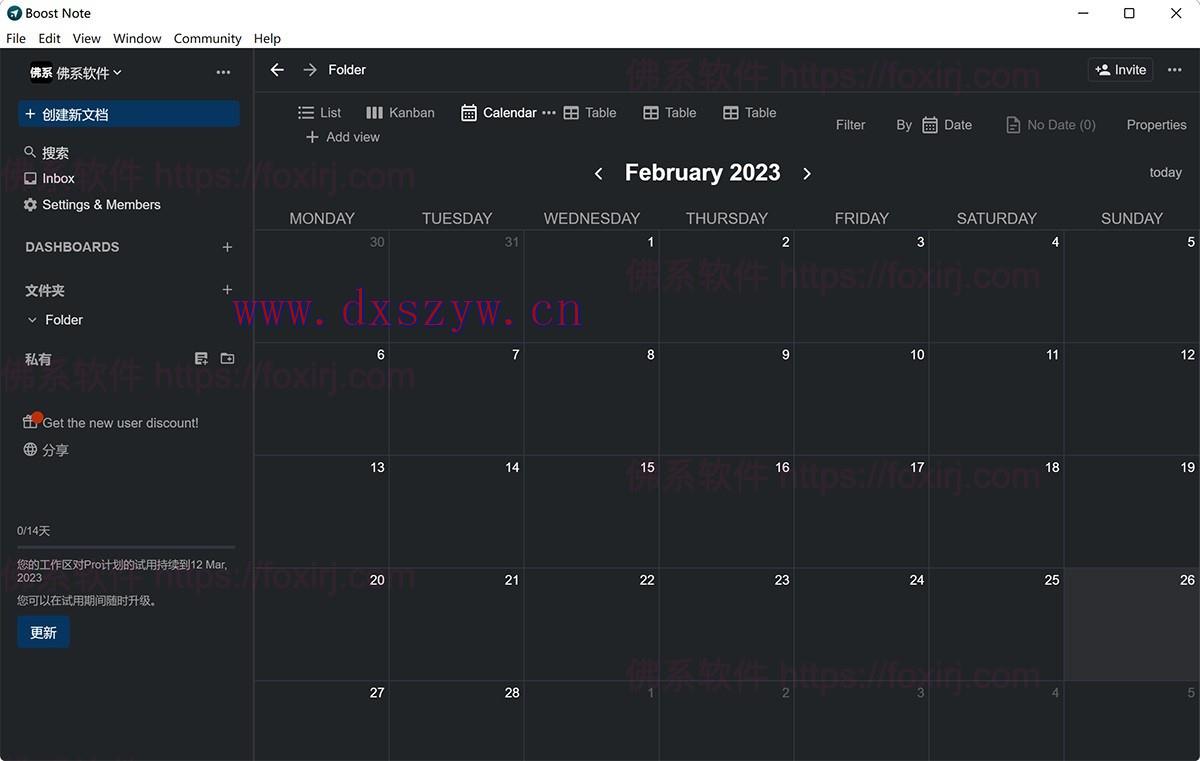This screenshot has width=1200, height=761.
Task: Go forward using the right arrow icon
Action: point(310,70)
